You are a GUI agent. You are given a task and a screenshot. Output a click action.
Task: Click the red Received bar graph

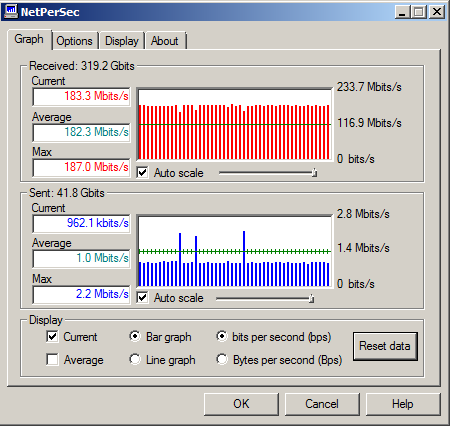[x=235, y=125]
